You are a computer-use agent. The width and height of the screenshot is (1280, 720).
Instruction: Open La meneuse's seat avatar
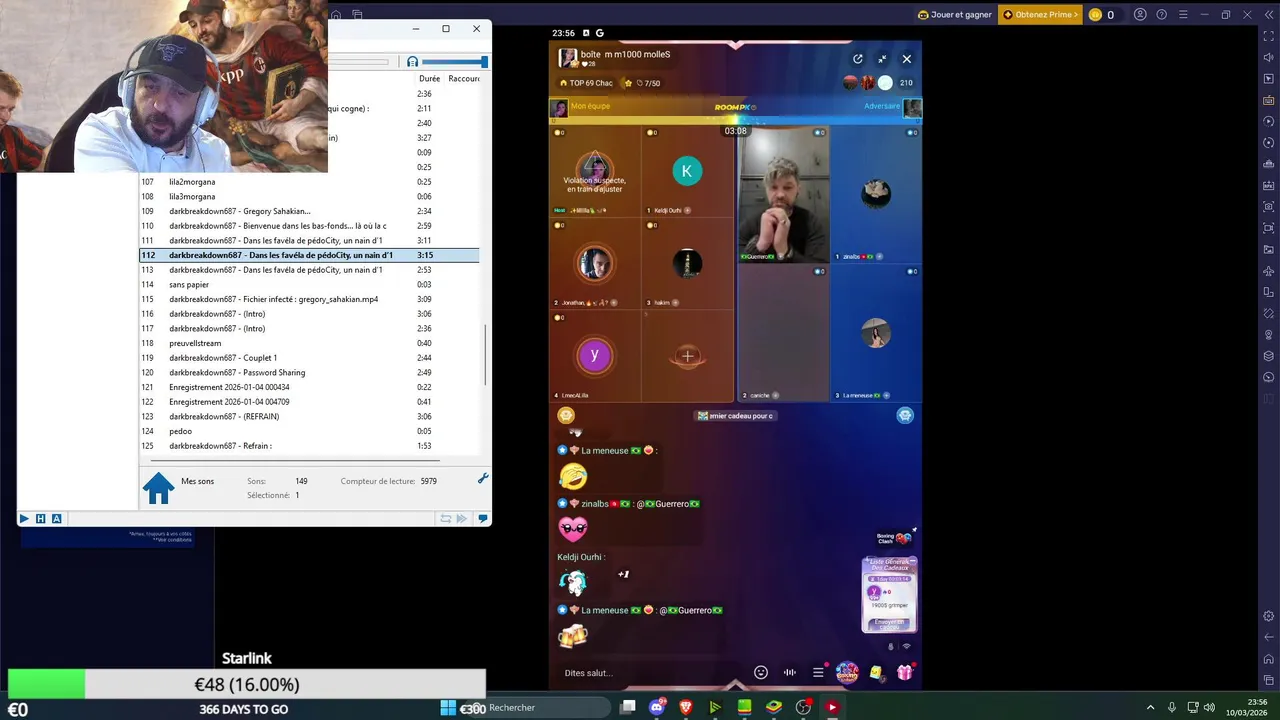[x=876, y=333]
